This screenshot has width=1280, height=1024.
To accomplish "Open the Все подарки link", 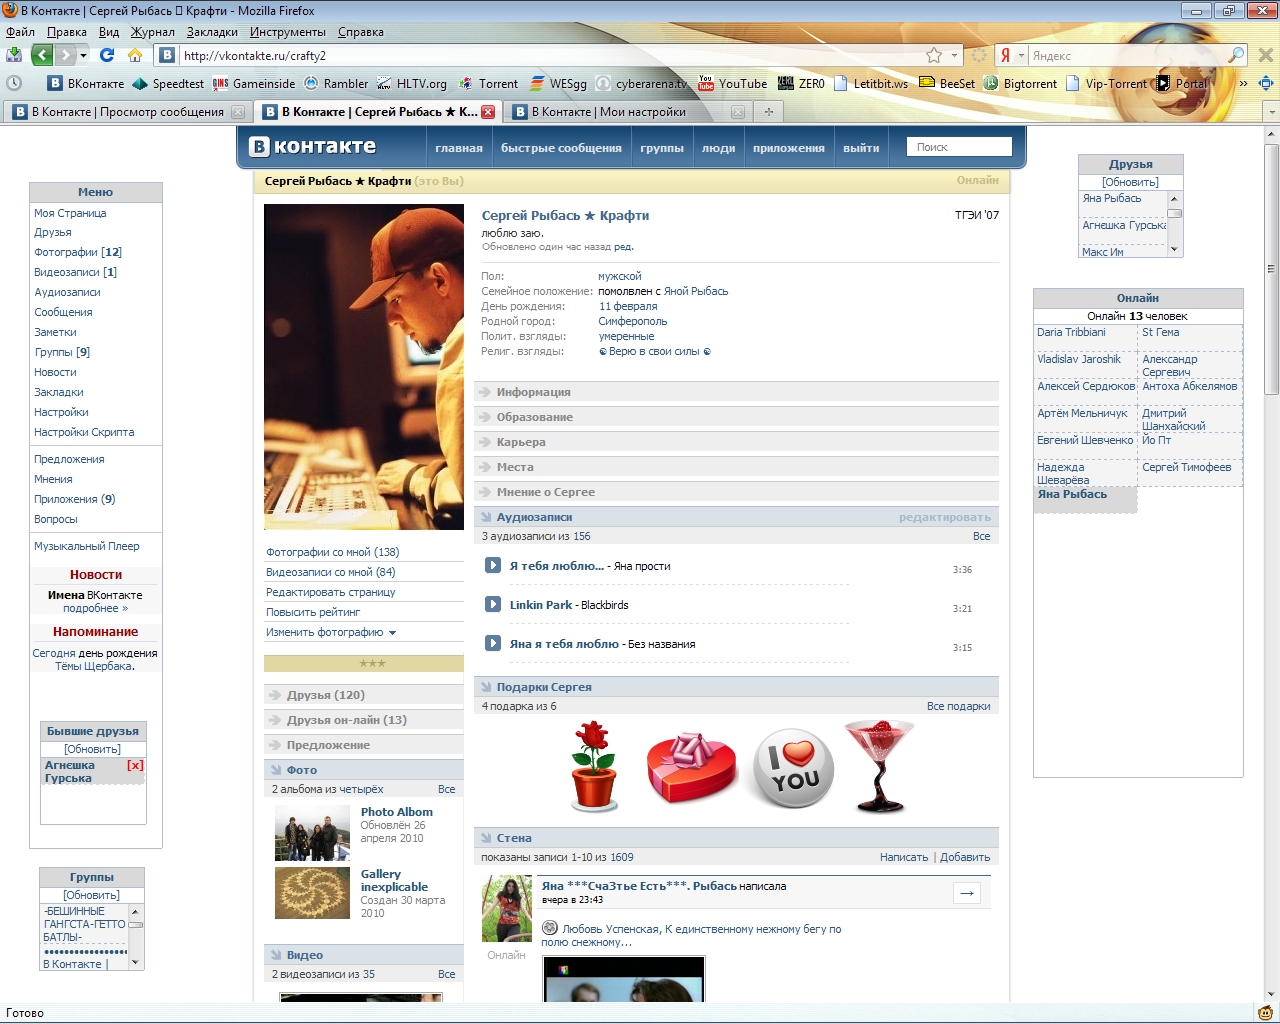I will tap(958, 706).
